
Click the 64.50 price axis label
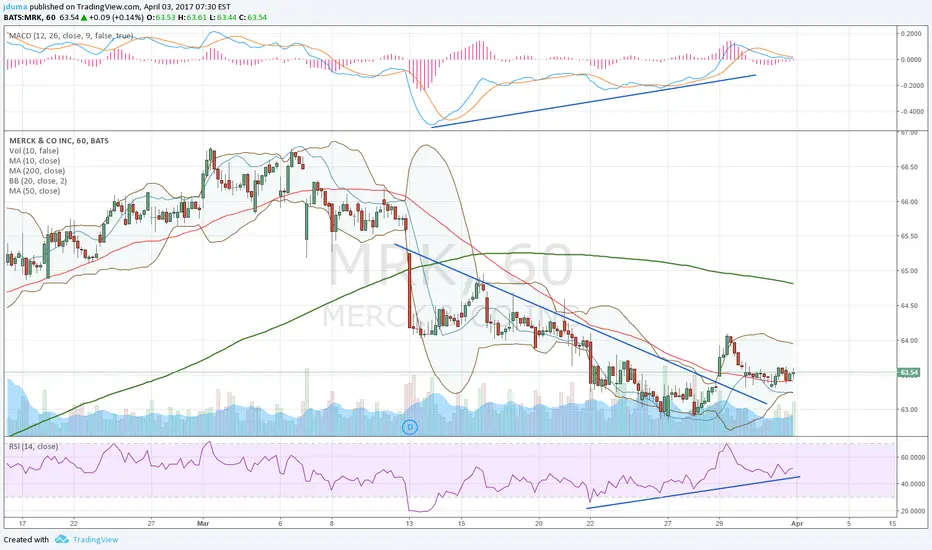(x=910, y=306)
